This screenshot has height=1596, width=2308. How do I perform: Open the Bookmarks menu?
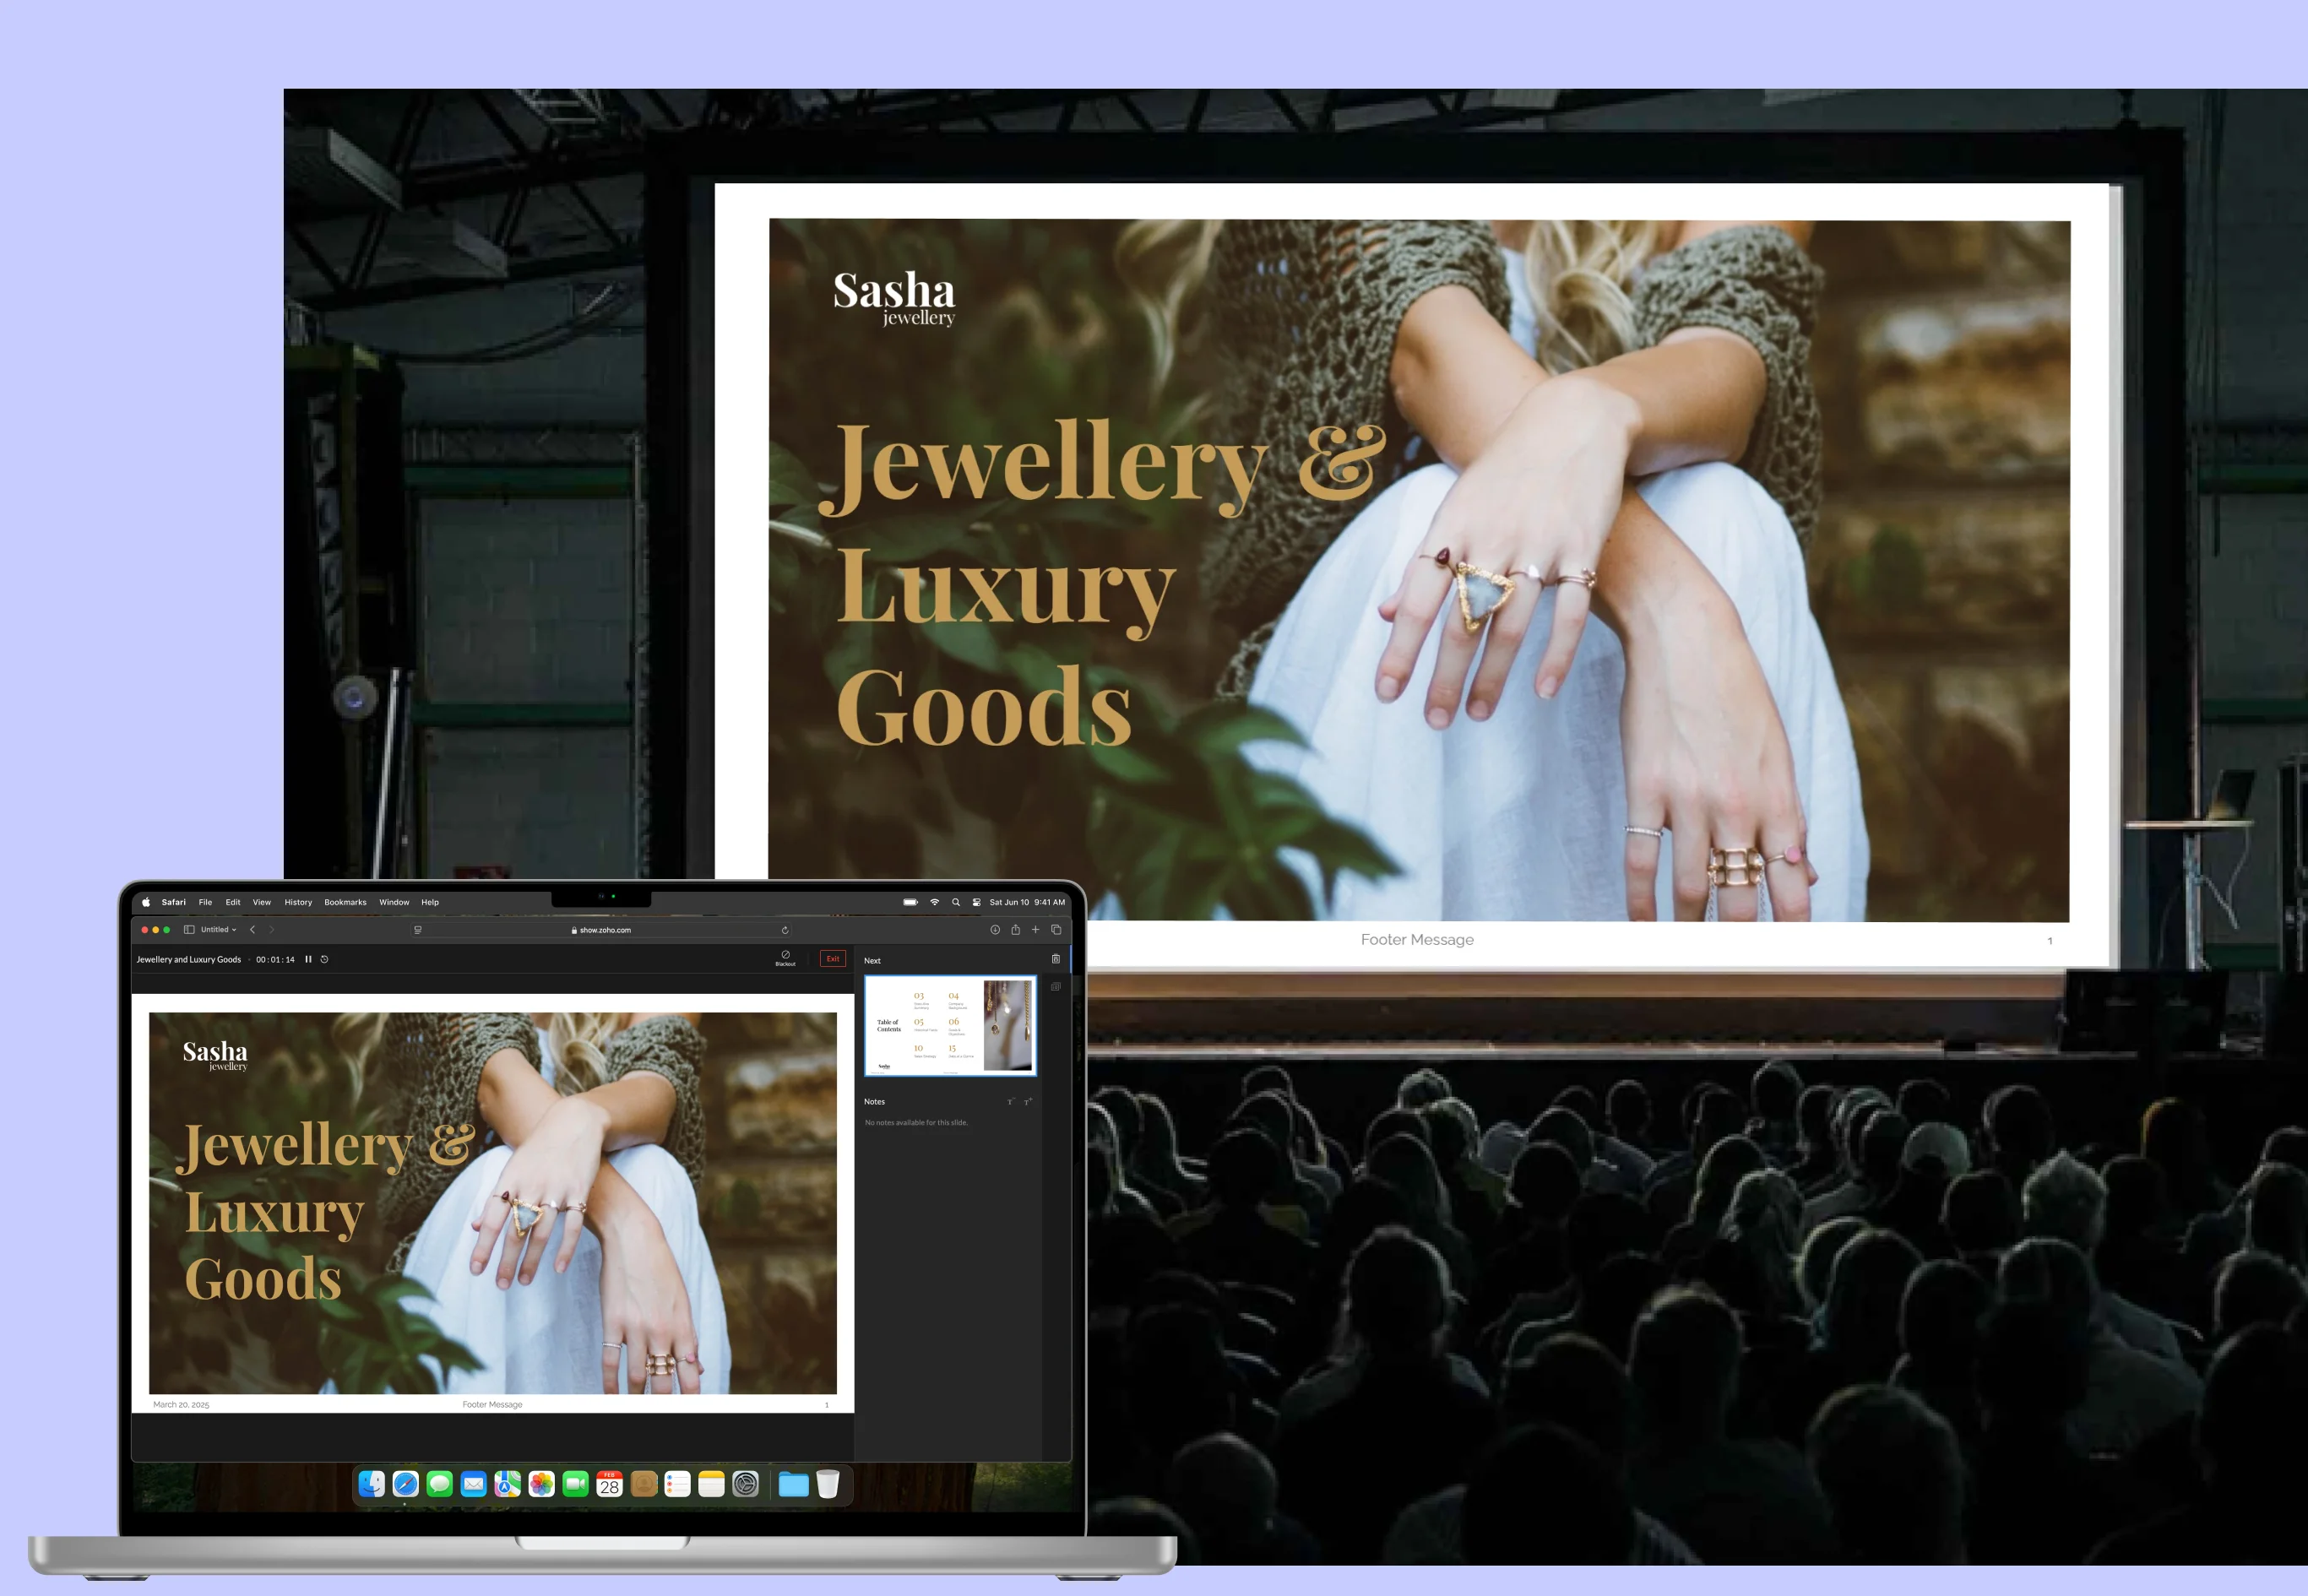345,902
